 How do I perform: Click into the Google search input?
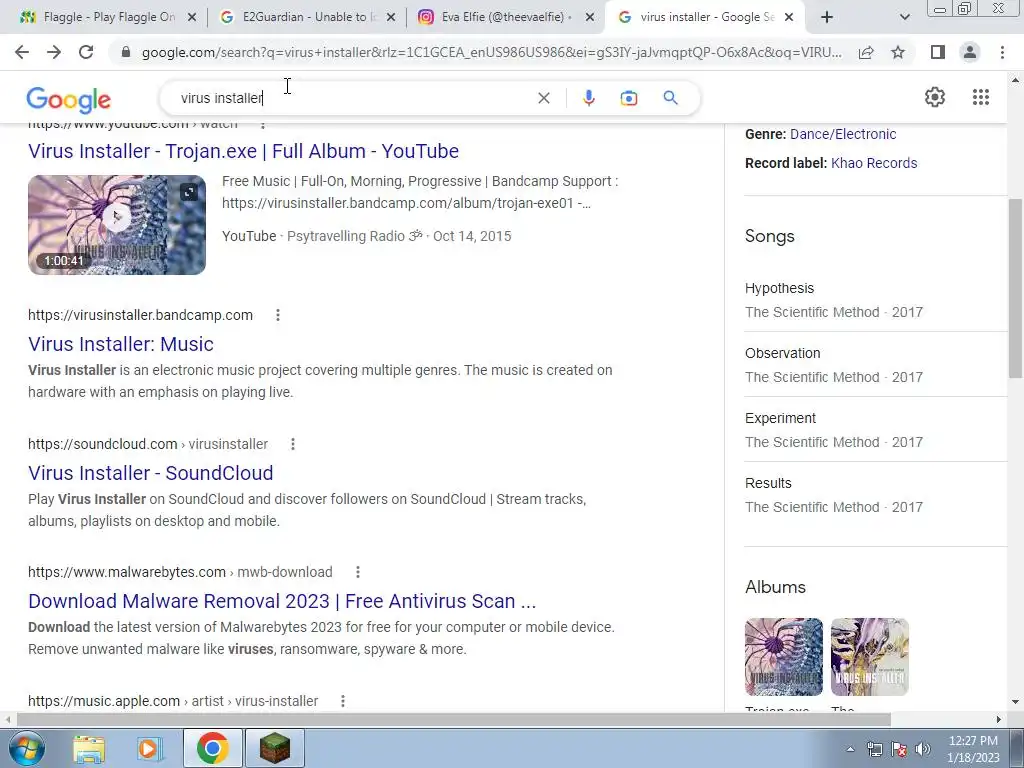click(x=353, y=98)
